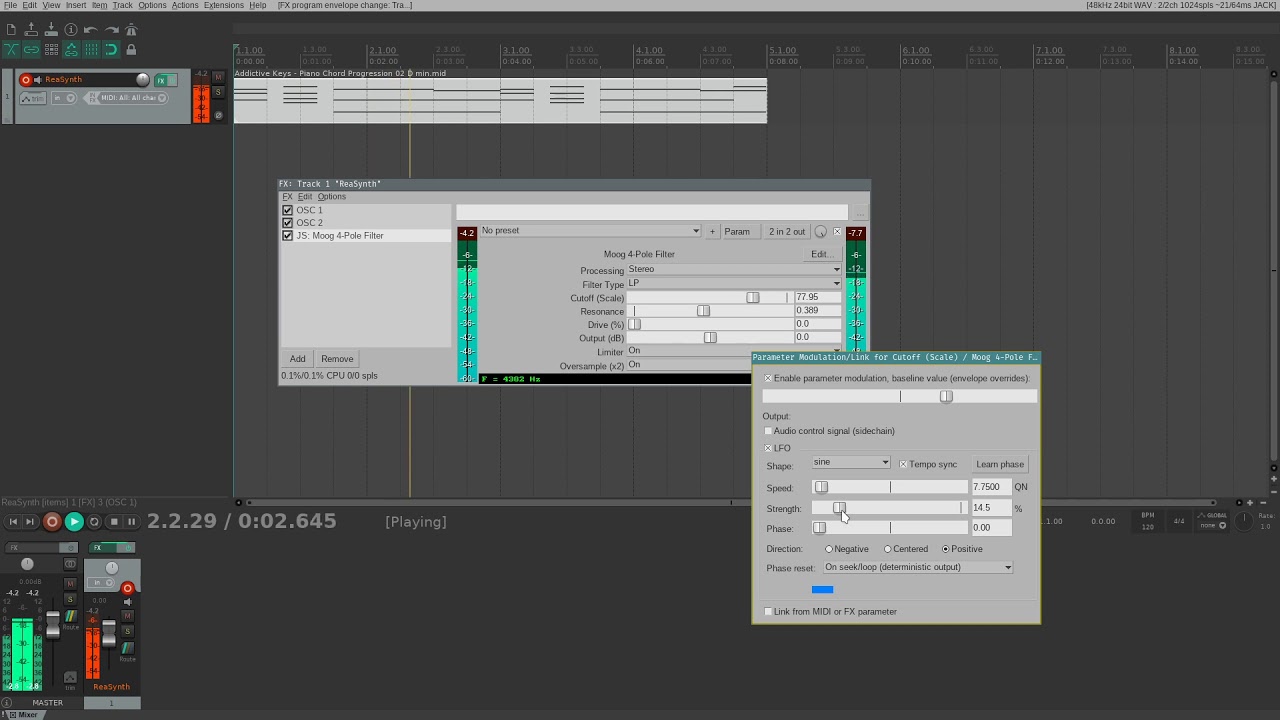
Task: Open project settings info icon
Action: 71,30
